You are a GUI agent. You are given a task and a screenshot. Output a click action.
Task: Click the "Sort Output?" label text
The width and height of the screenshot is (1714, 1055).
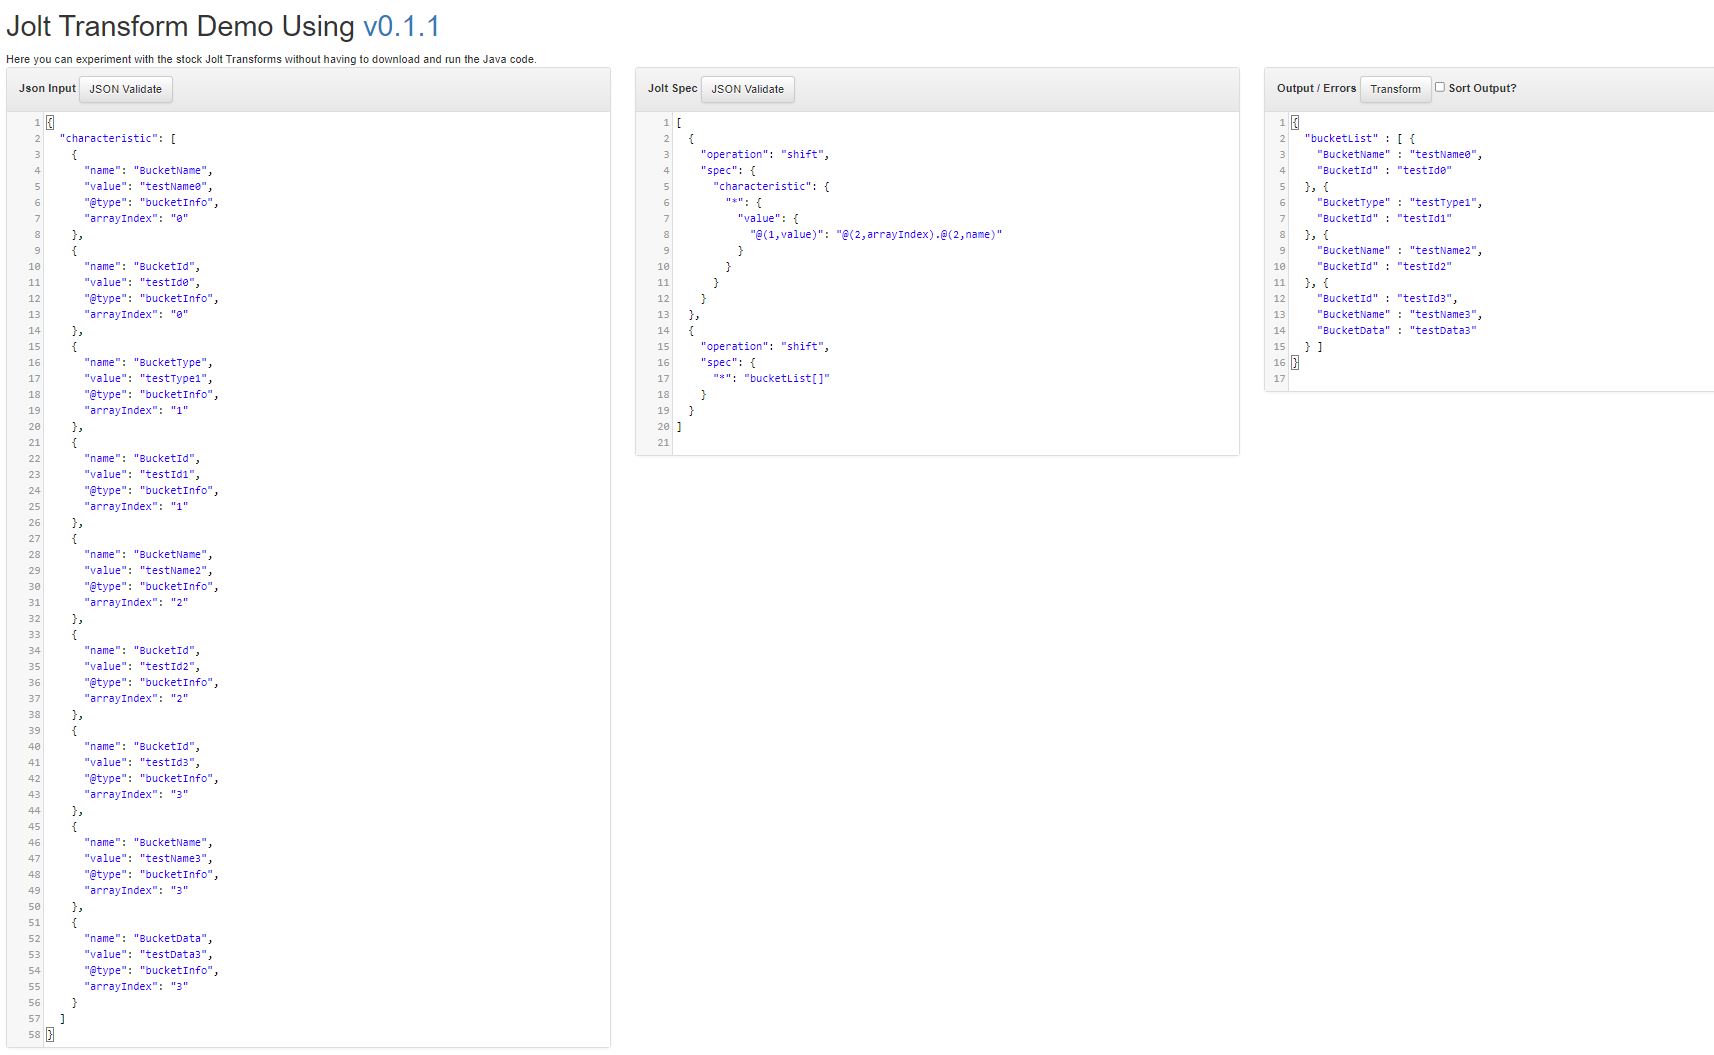click(x=1482, y=88)
